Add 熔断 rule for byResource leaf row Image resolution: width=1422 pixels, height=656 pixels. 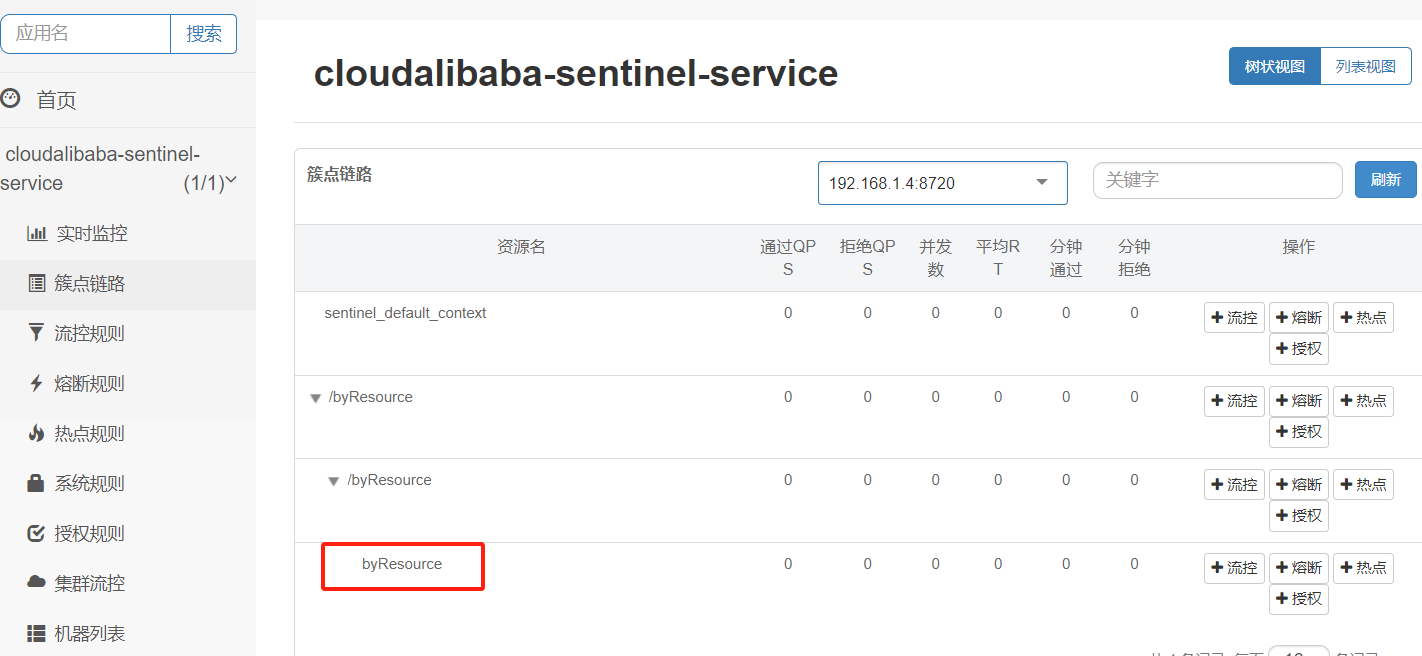click(1299, 567)
